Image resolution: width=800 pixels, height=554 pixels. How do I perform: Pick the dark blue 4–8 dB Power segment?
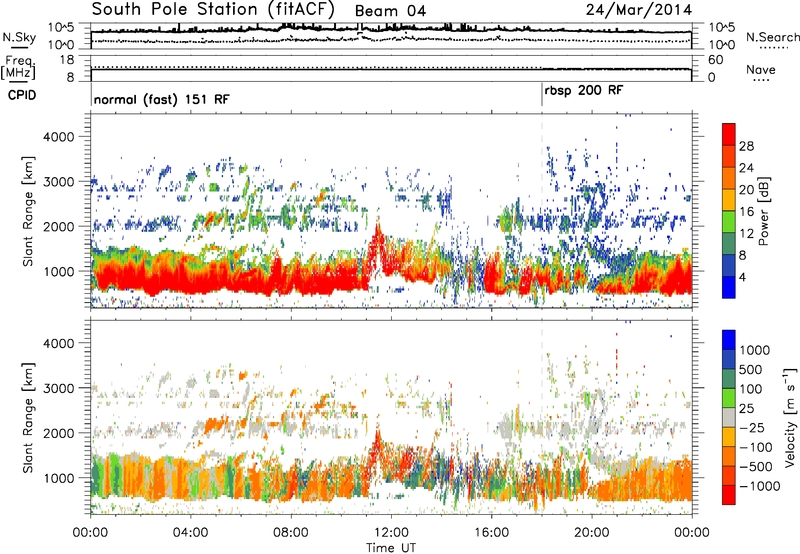coord(729,265)
